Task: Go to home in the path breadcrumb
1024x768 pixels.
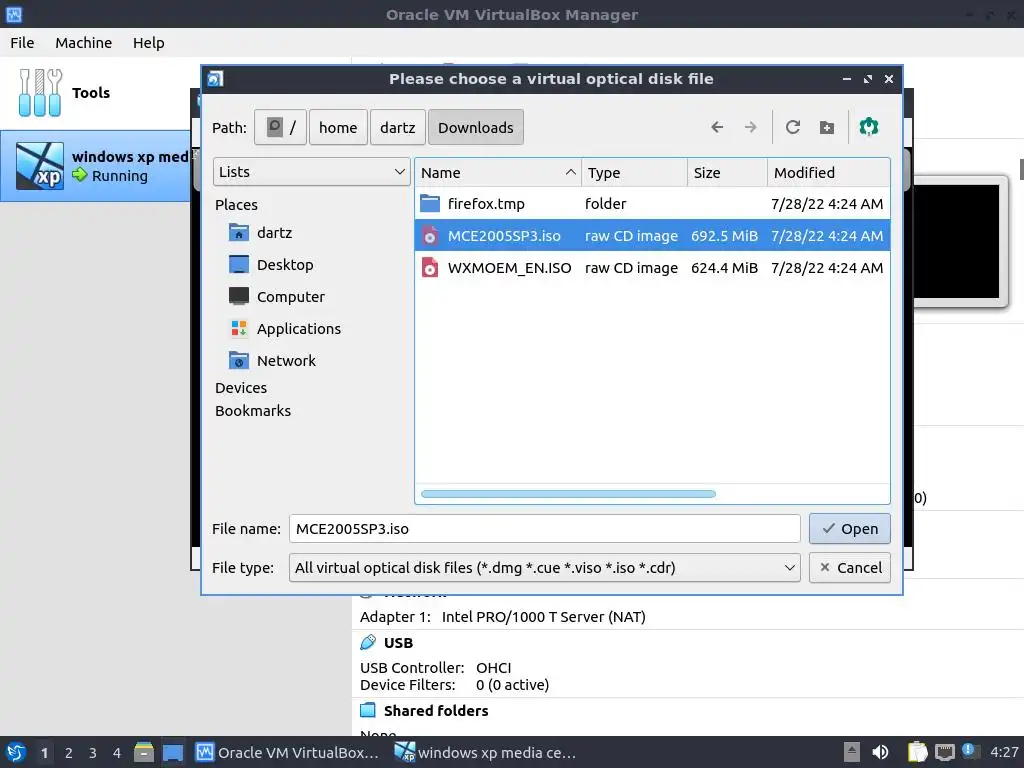Action: click(x=338, y=127)
